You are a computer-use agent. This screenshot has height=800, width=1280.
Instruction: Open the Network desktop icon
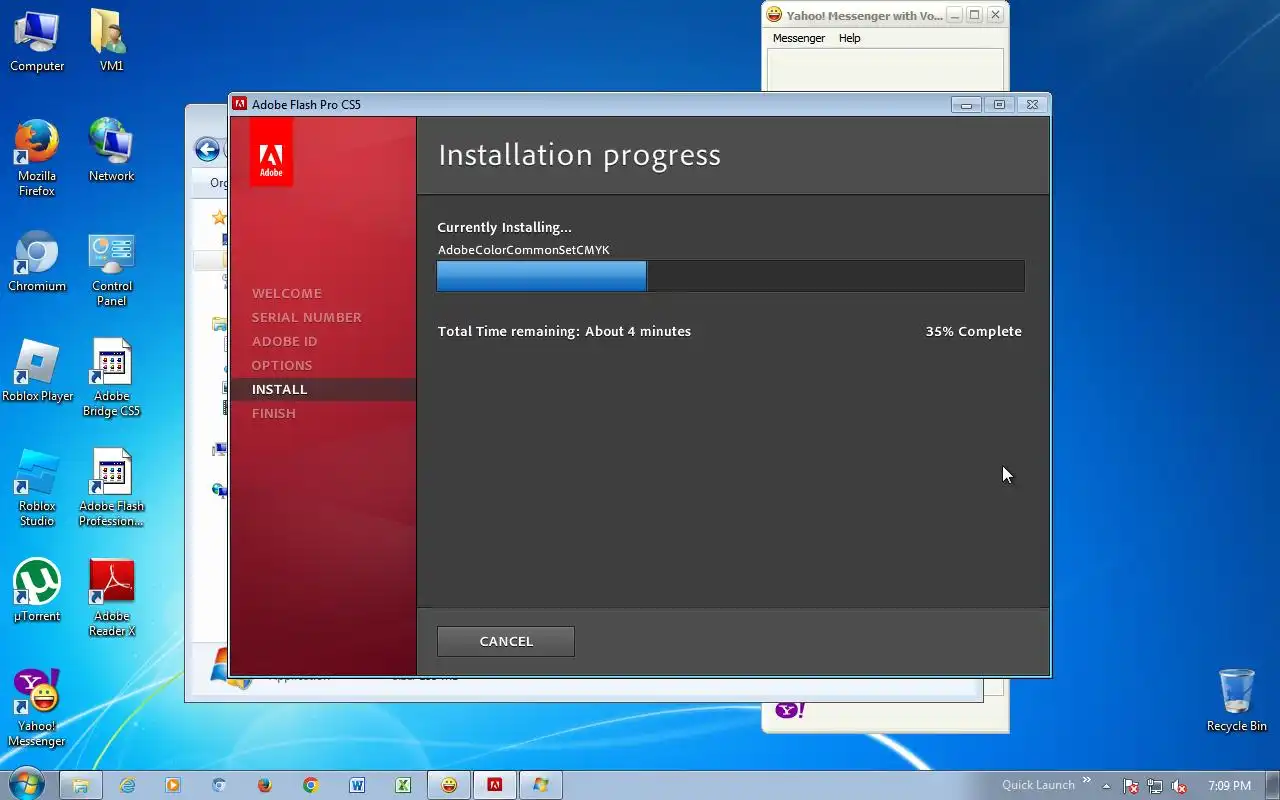(x=111, y=152)
